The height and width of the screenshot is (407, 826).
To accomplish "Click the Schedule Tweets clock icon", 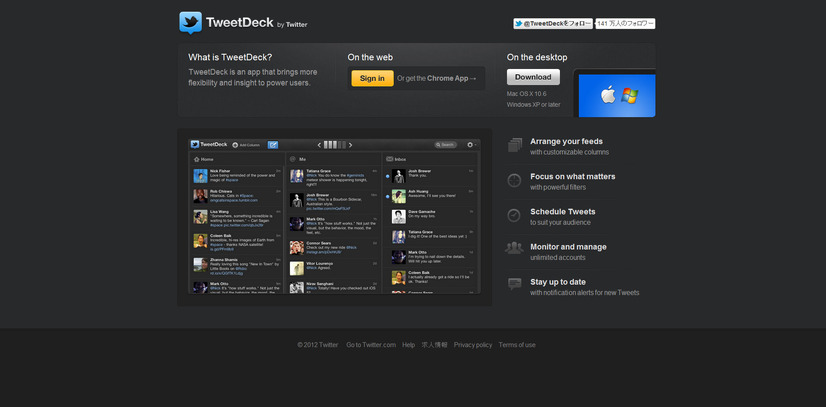I will pyautogui.click(x=514, y=215).
